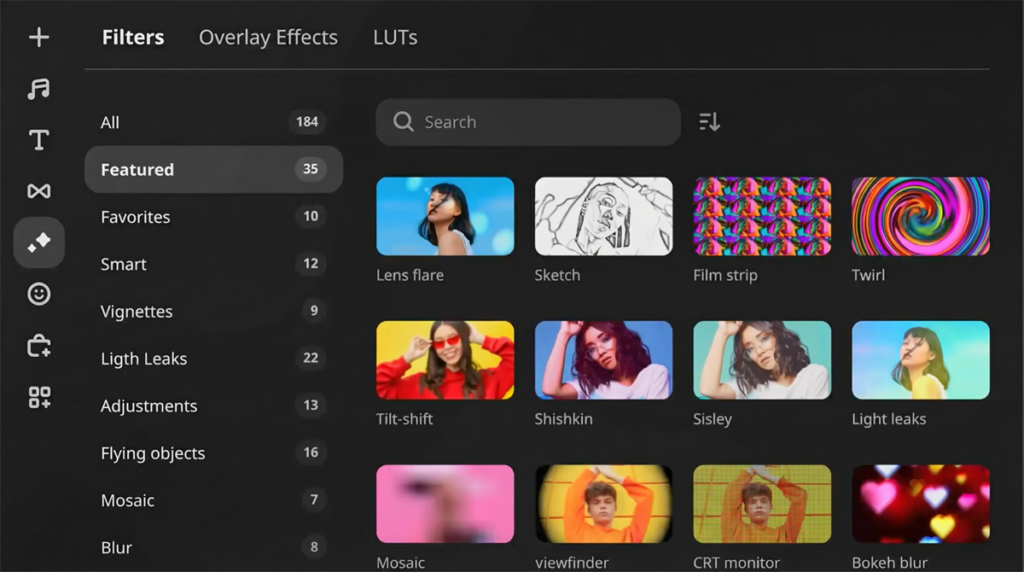The height and width of the screenshot is (572, 1024).
Task: Click the magnifier icon in search box
Action: tap(403, 121)
